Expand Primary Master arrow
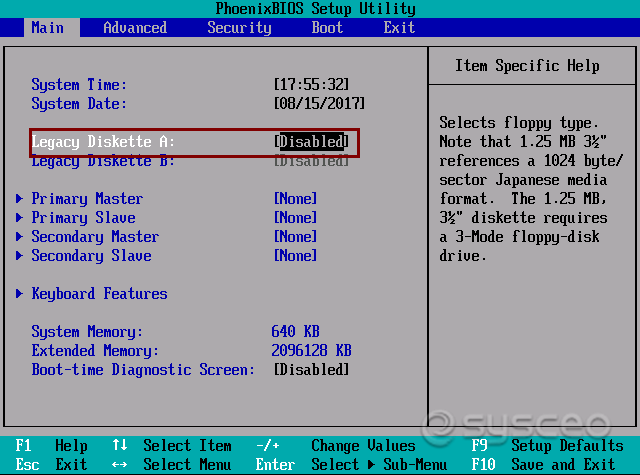 click(19, 199)
